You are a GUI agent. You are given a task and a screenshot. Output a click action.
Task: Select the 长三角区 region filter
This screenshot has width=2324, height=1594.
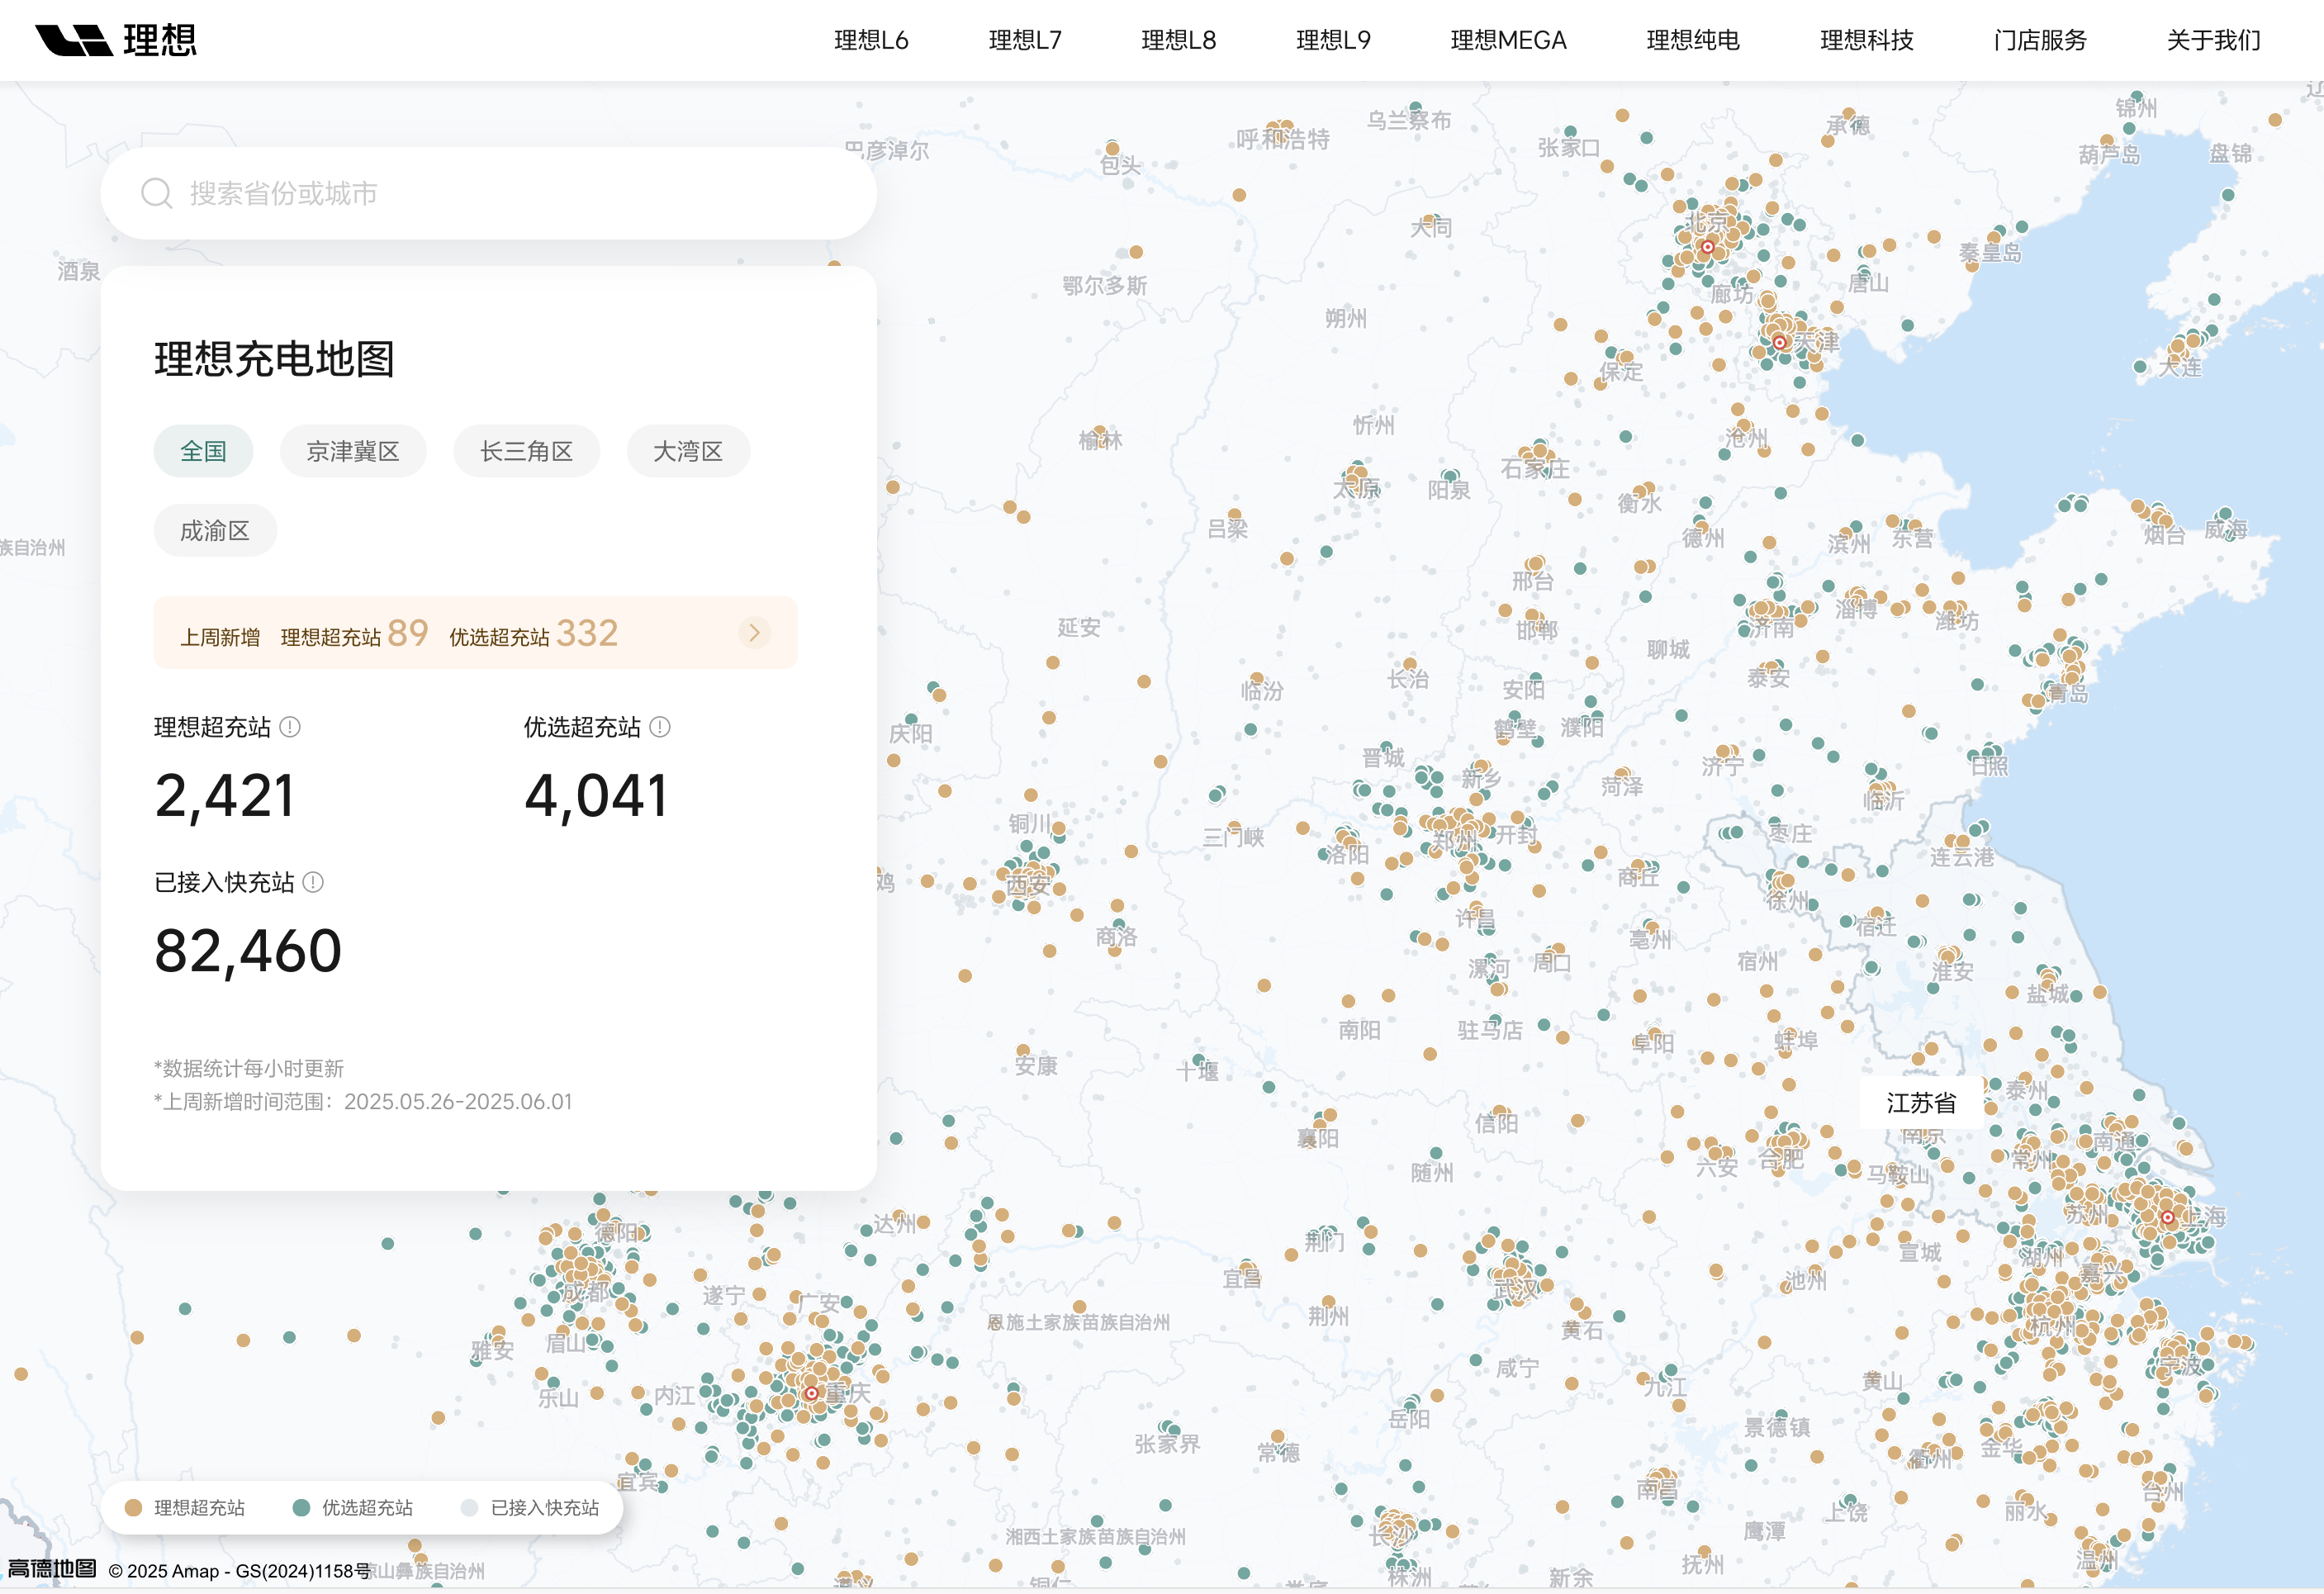526,451
